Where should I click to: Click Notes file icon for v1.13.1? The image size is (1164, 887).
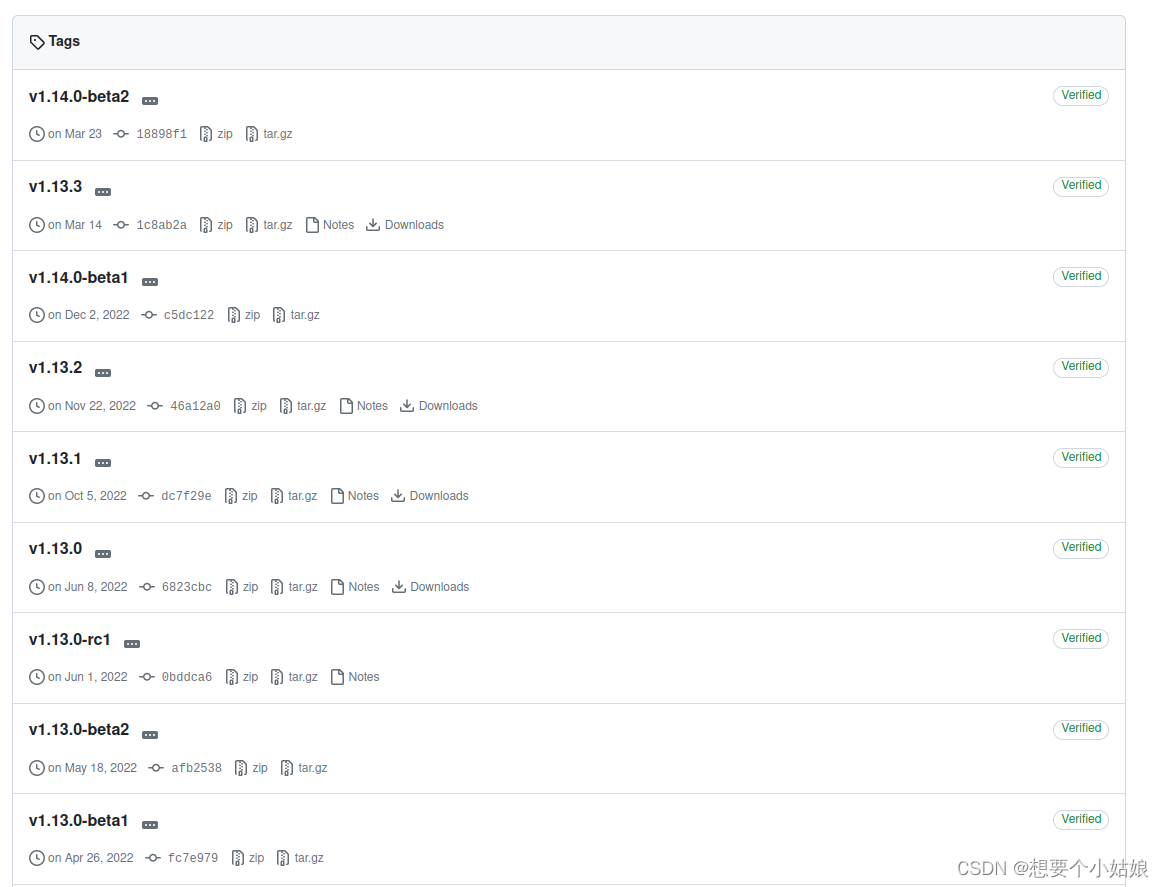pos(337,496)
